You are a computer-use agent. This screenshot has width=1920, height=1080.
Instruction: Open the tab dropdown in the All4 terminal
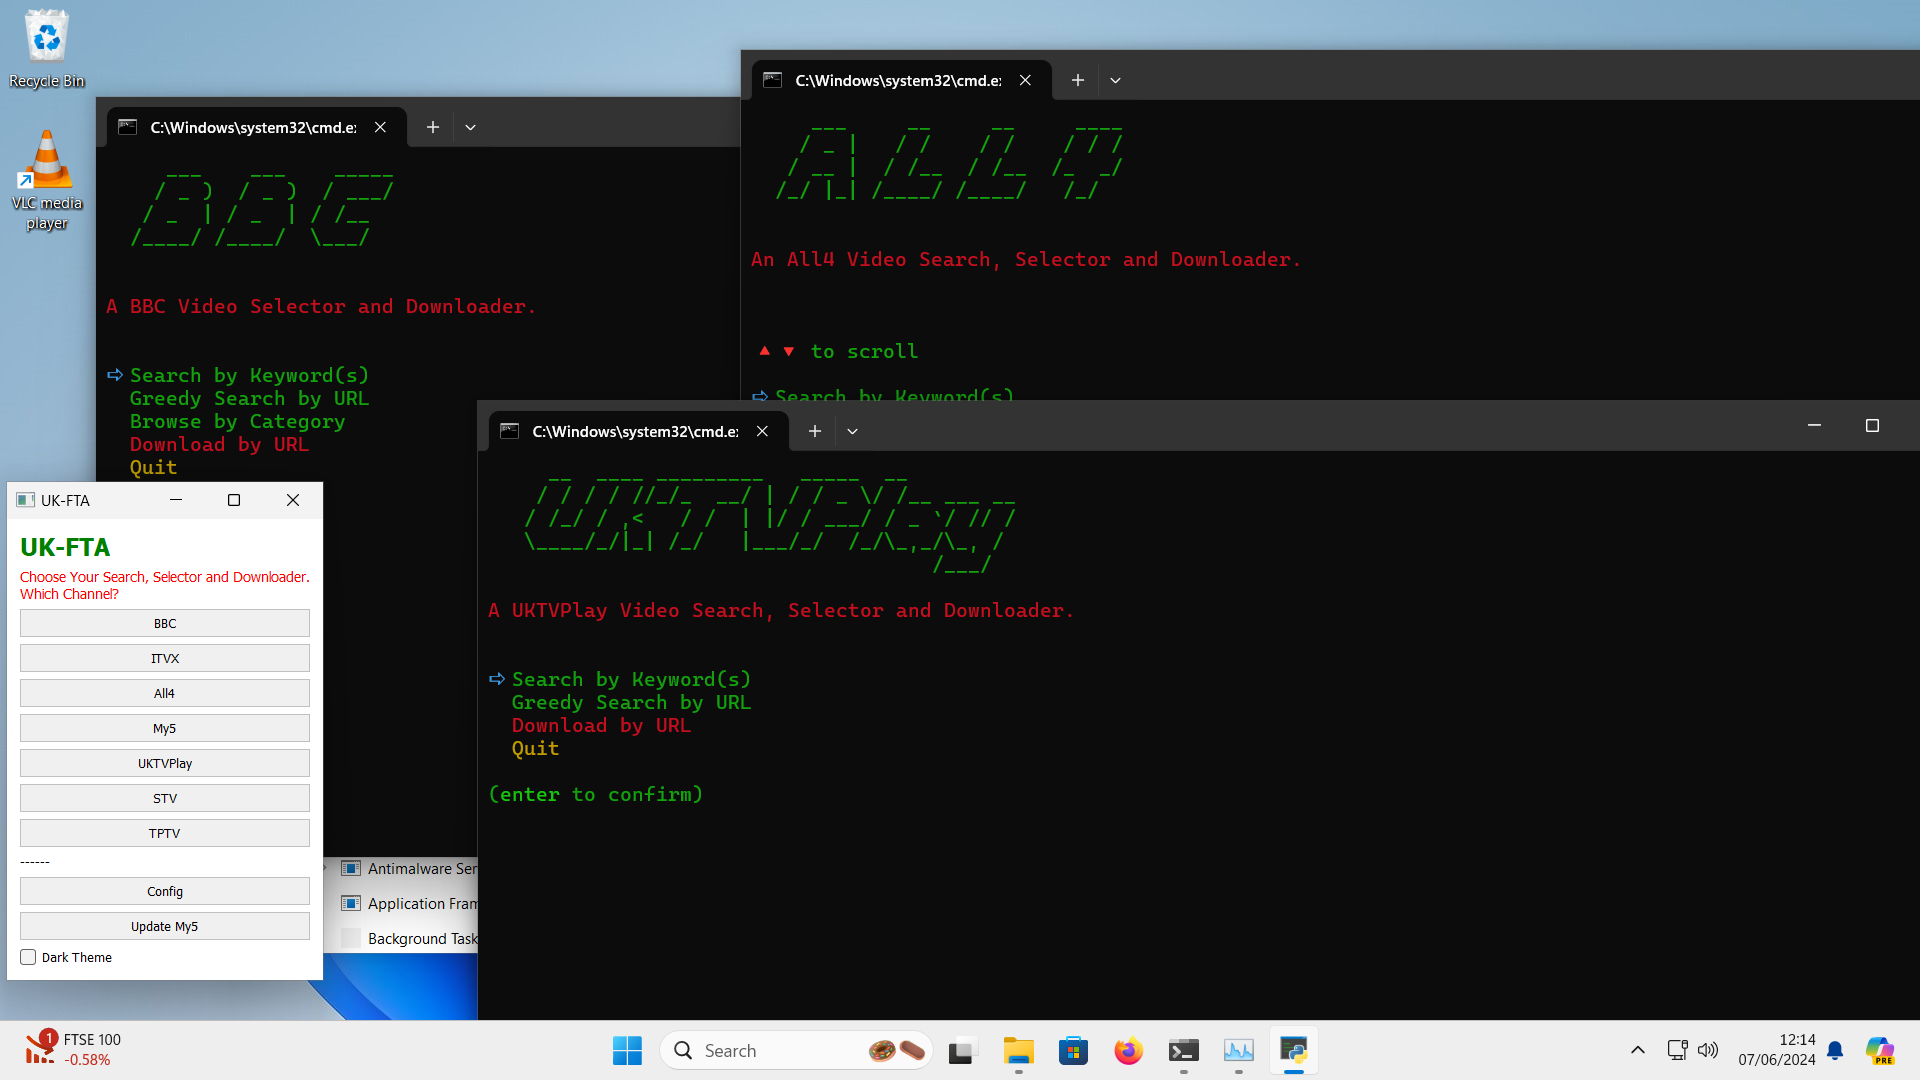pos(1115,80)
